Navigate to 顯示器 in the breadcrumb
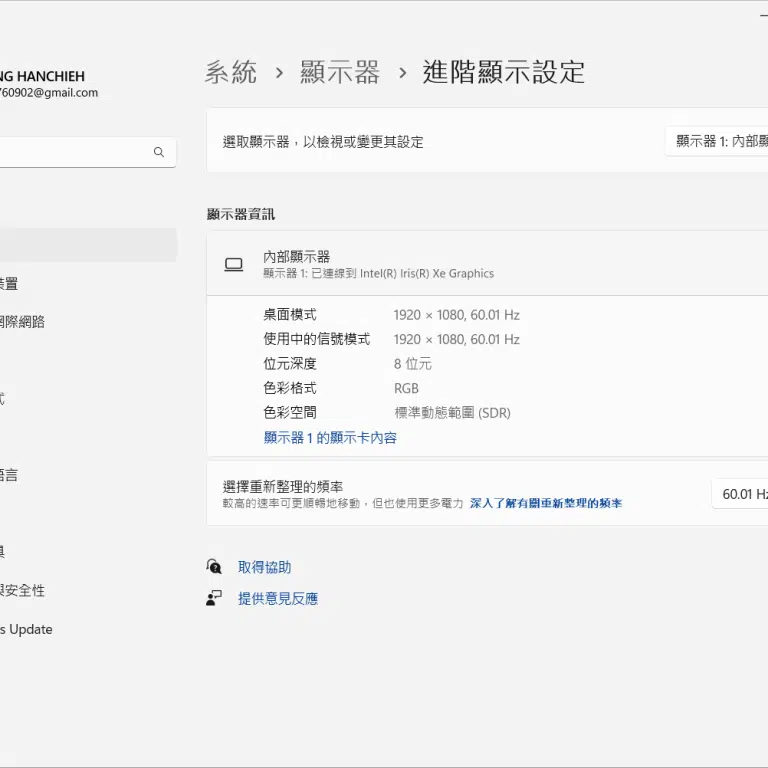The image size is (768, 768). 340,73
